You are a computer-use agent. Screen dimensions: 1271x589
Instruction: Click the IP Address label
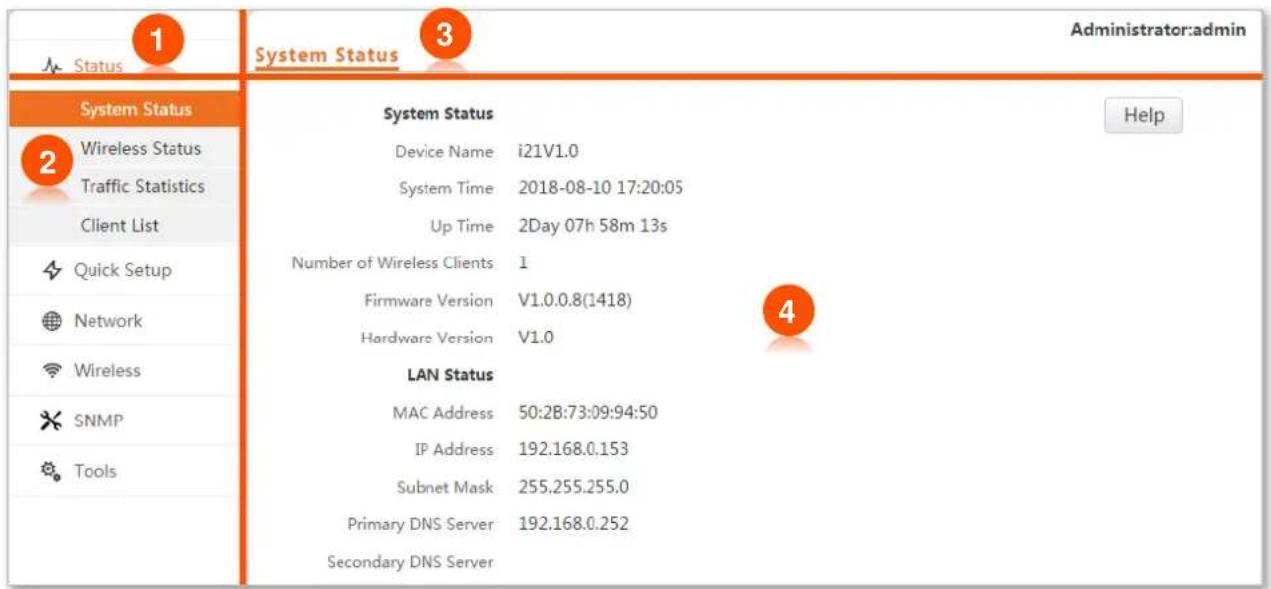coord(454,450)
